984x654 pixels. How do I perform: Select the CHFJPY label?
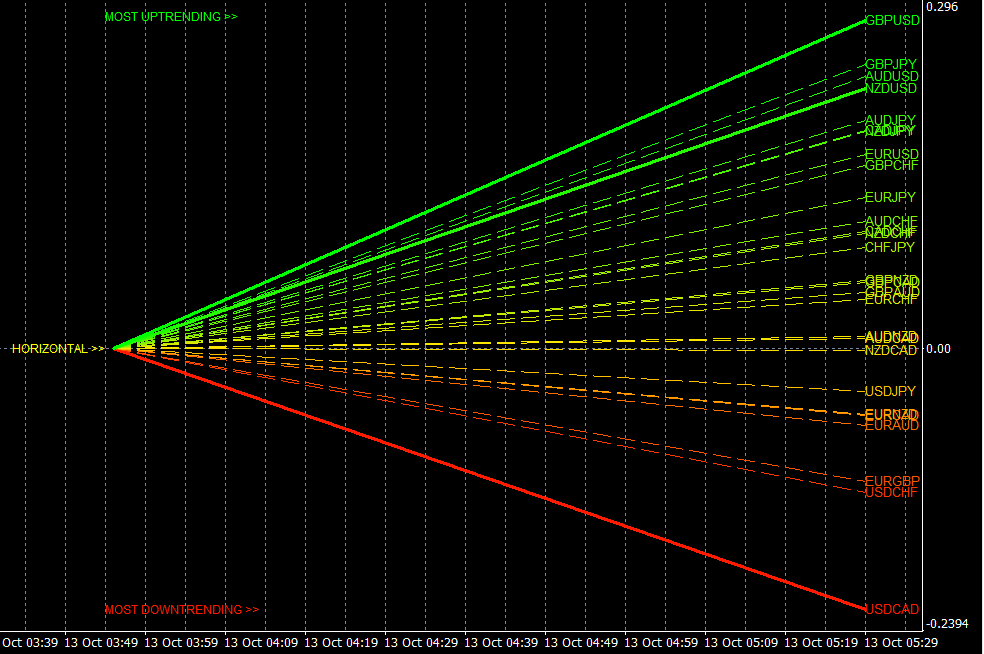pos(890,247)
